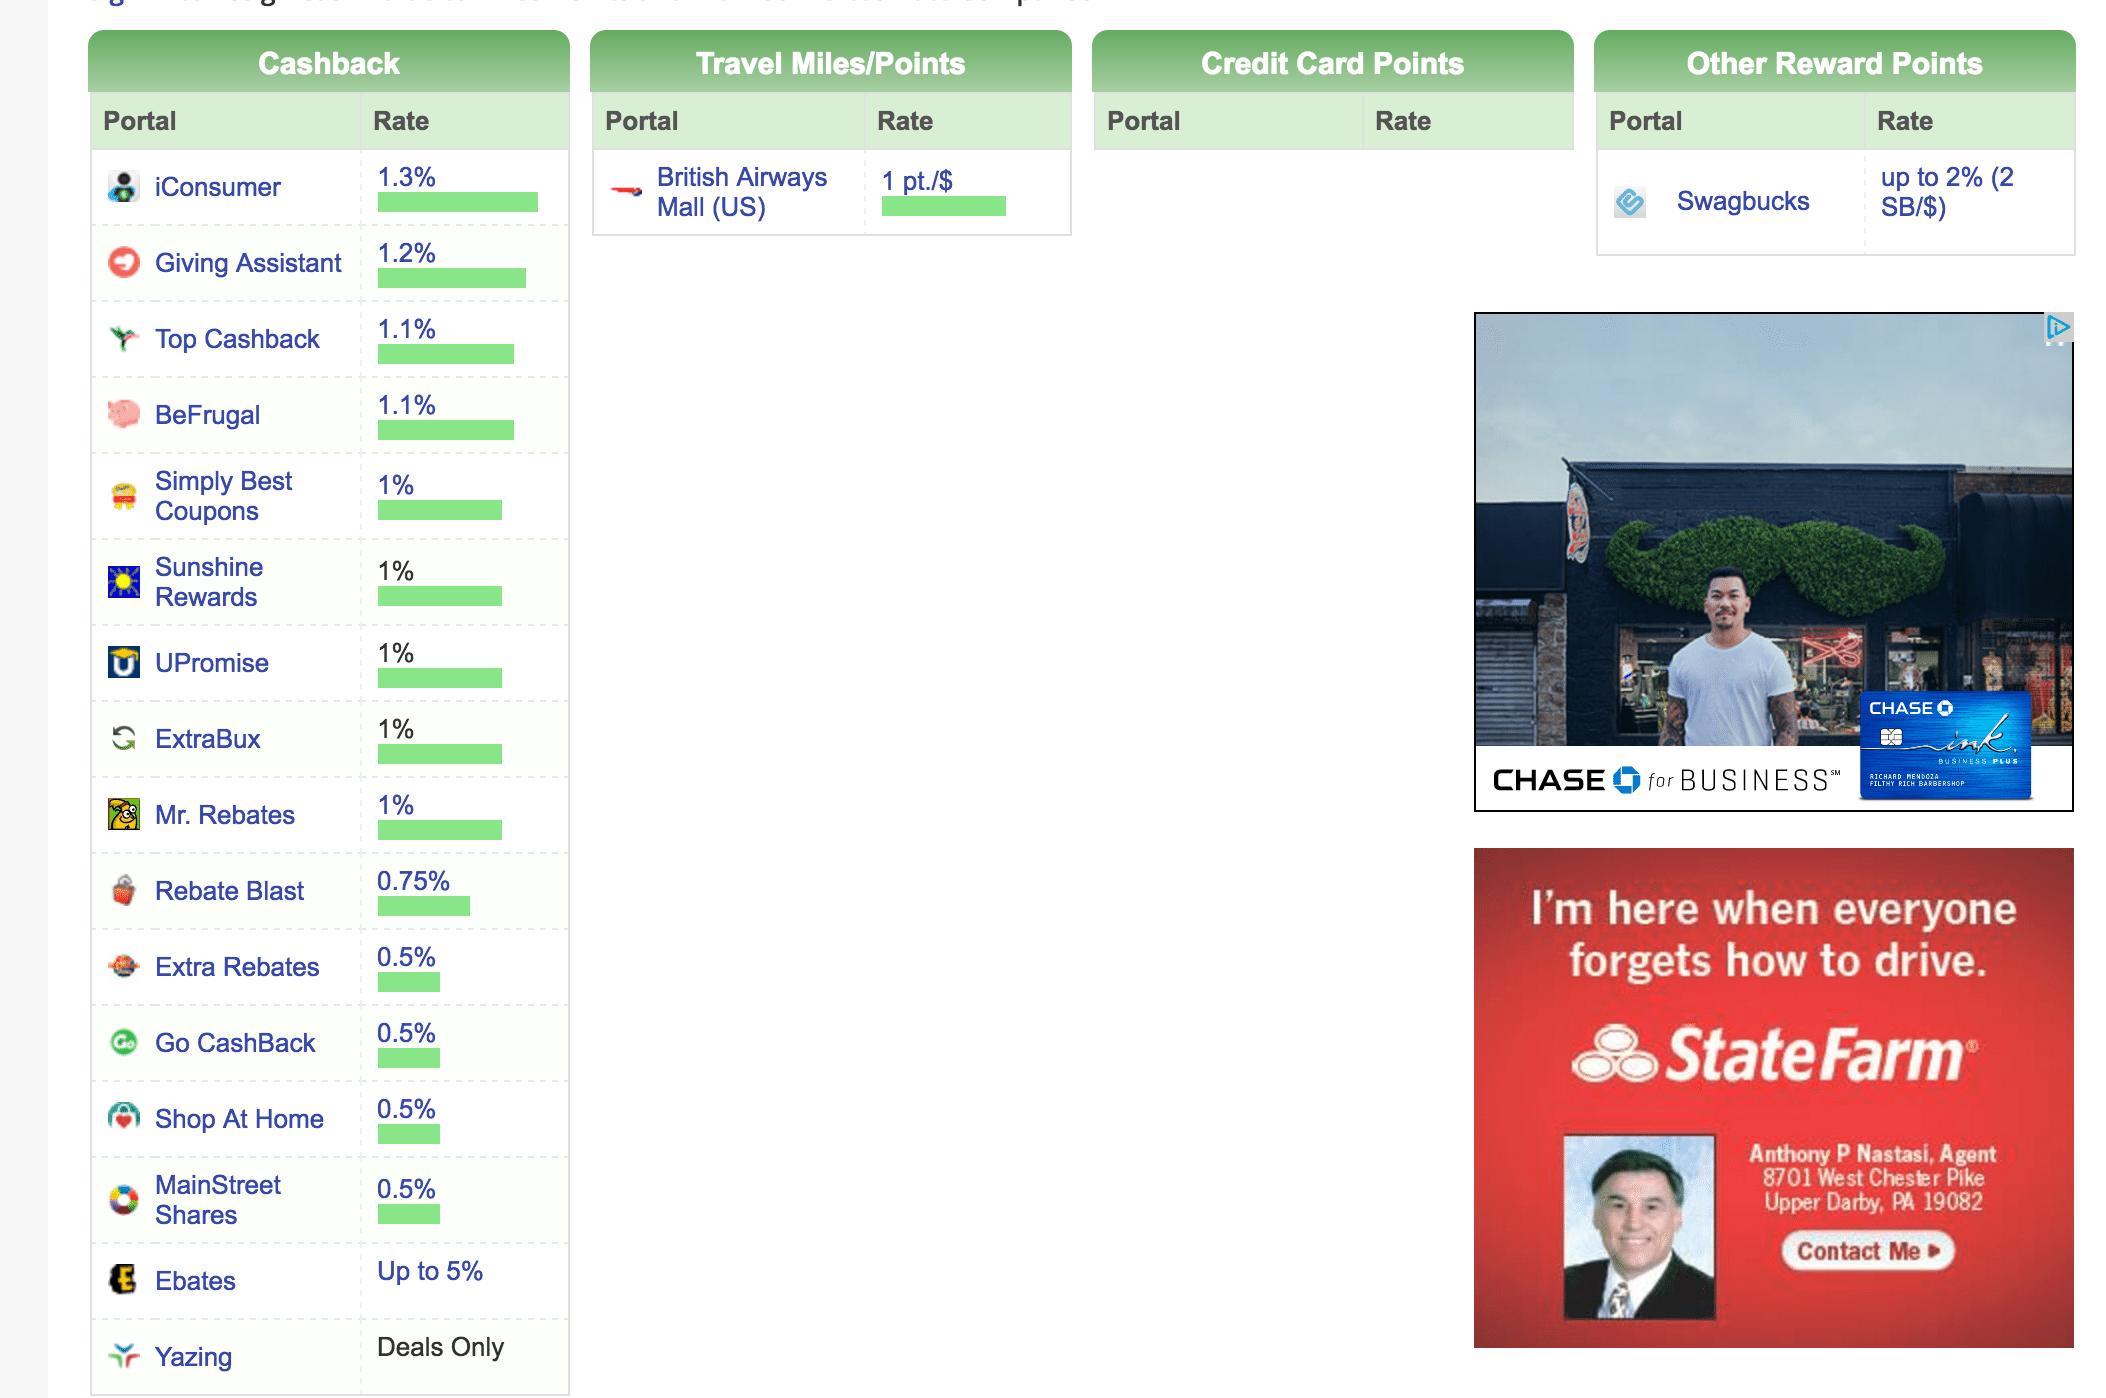The height and width of the screenshot is (1398, 2106).
Task: Open the Yazing portal link
Action: coord(193,1357)
